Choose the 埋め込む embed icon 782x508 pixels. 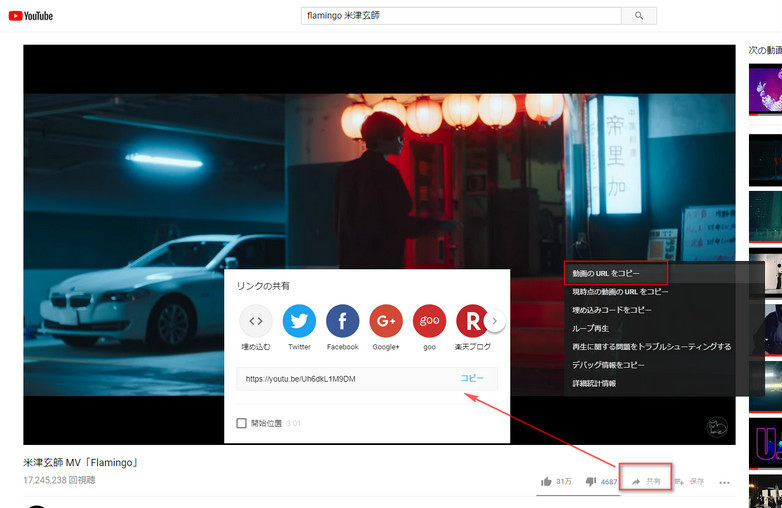click(x=256, y=321)
